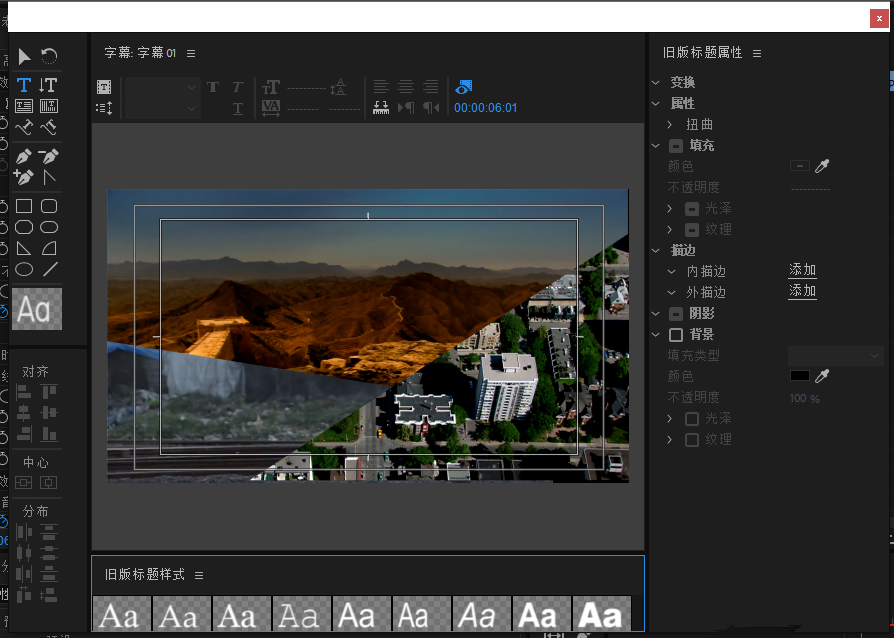Open the 旧版标题属性 panel menu
This screenshot has height=638, width=894.
[x=757, y=53]
